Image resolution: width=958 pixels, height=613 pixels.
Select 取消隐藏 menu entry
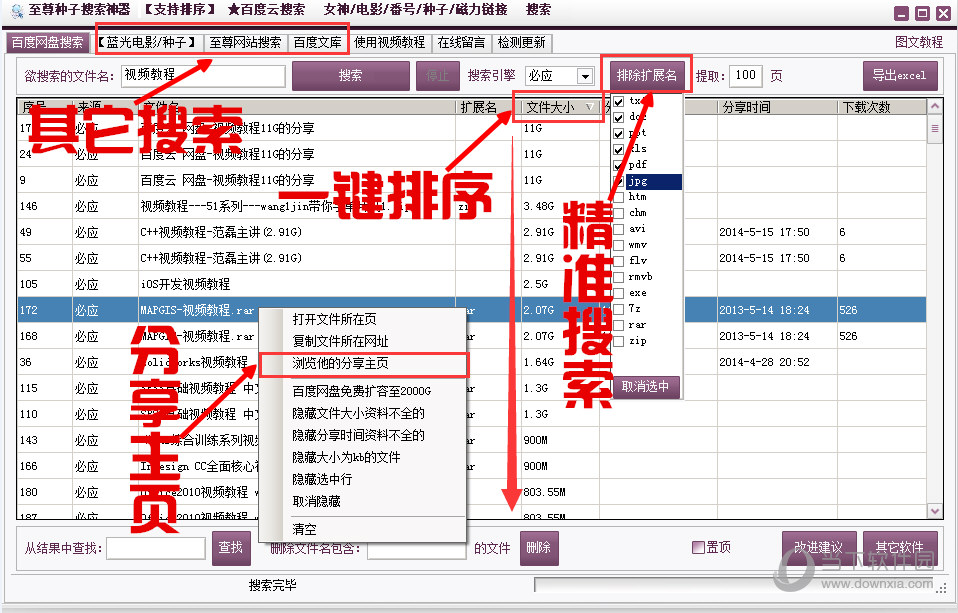pos(316,501)
